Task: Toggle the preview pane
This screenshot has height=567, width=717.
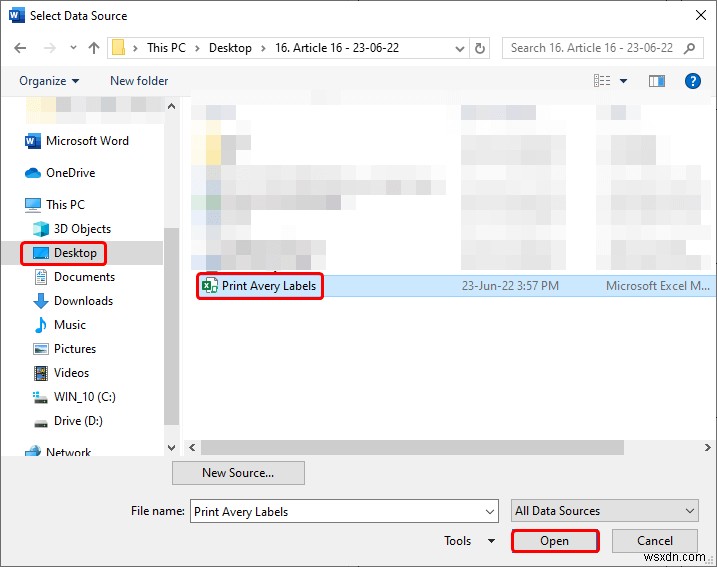Action: coord(657,81)
